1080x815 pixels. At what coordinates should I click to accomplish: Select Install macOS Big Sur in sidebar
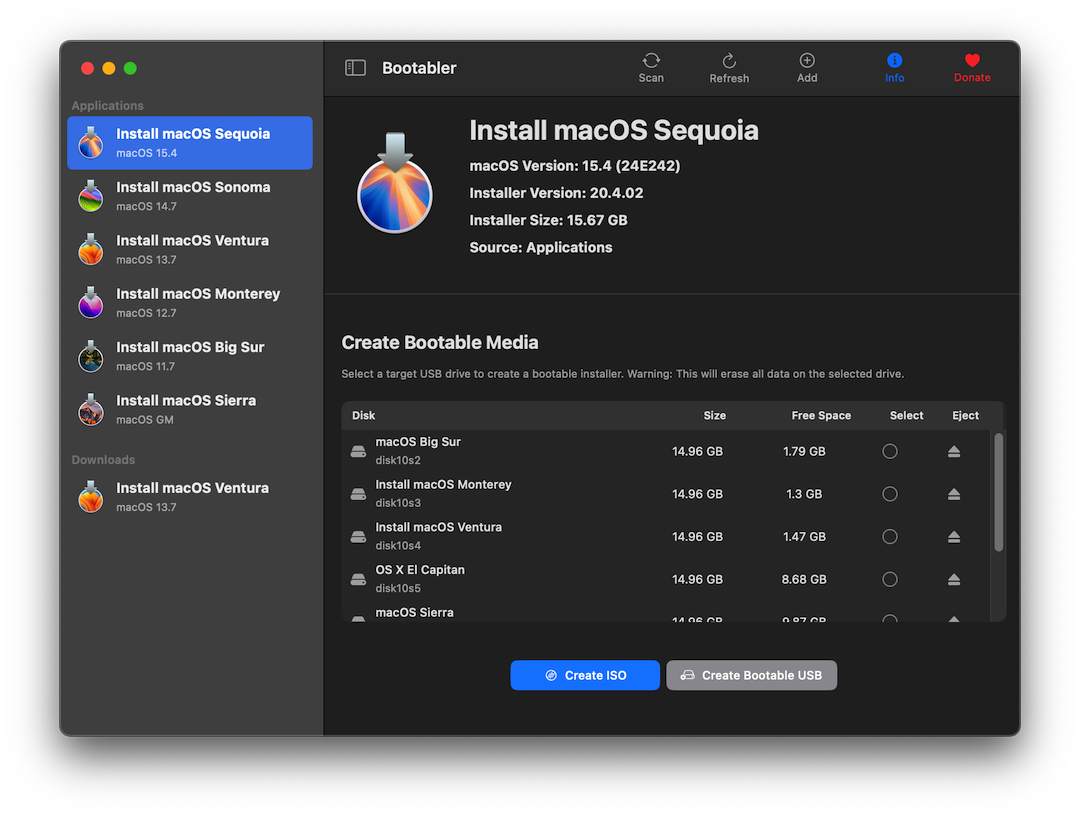point(190,356)
